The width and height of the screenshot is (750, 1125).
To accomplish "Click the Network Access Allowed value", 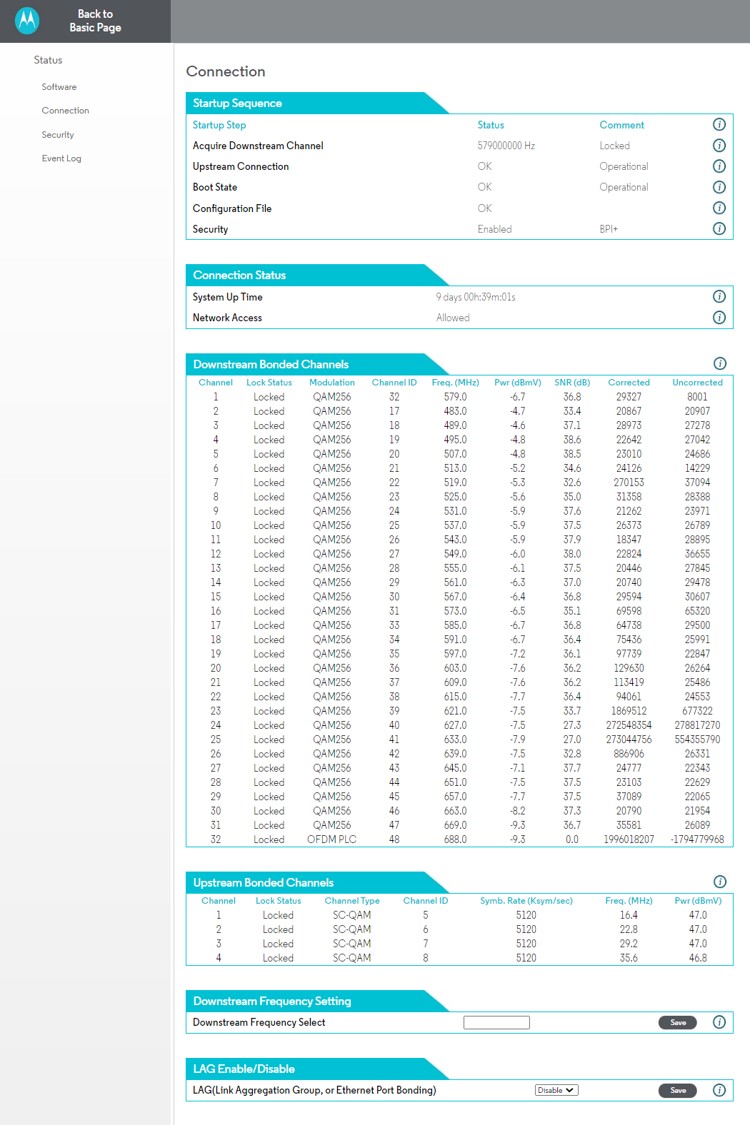I will tap(453, 318).
